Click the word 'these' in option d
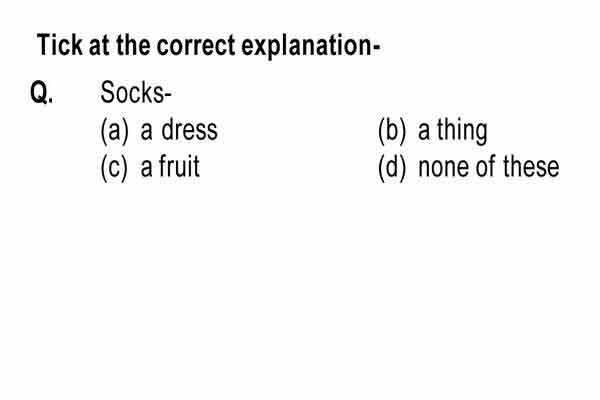The image size is (600, 400). (531, 167)
